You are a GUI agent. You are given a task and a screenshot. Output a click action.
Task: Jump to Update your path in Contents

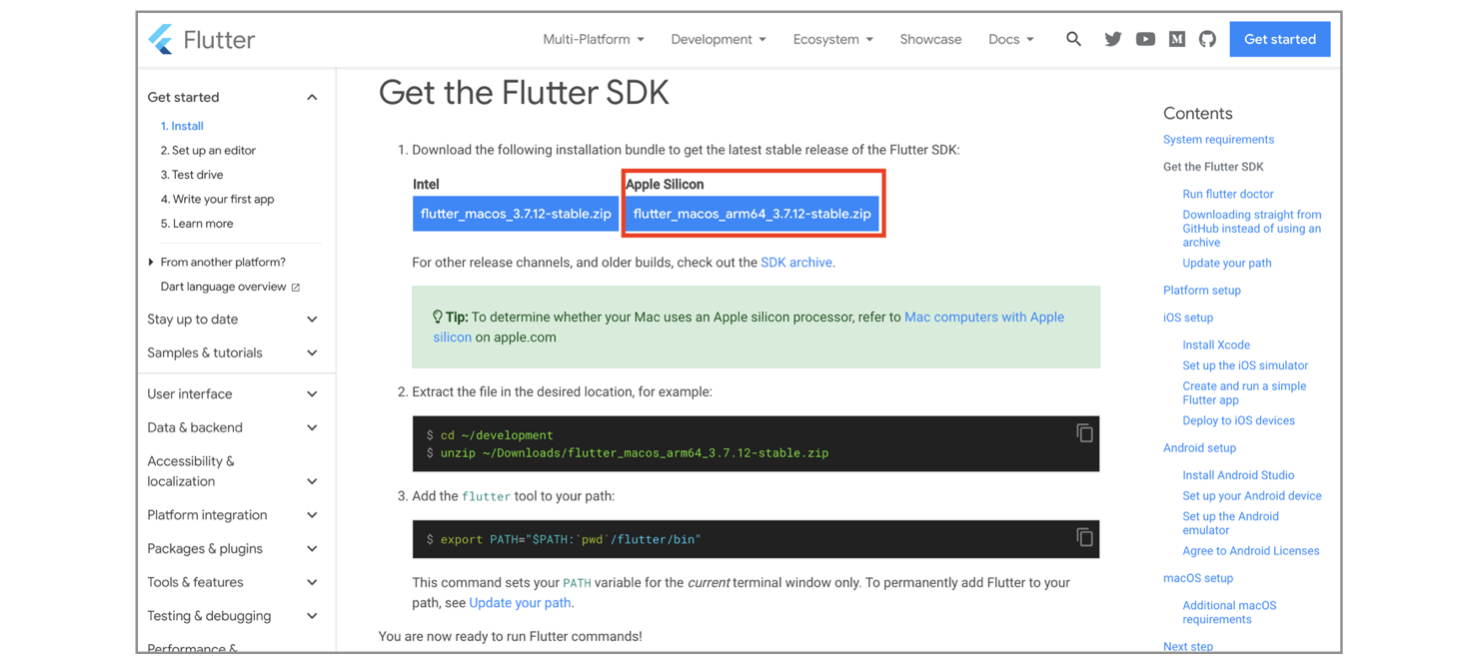(1227, 263)
